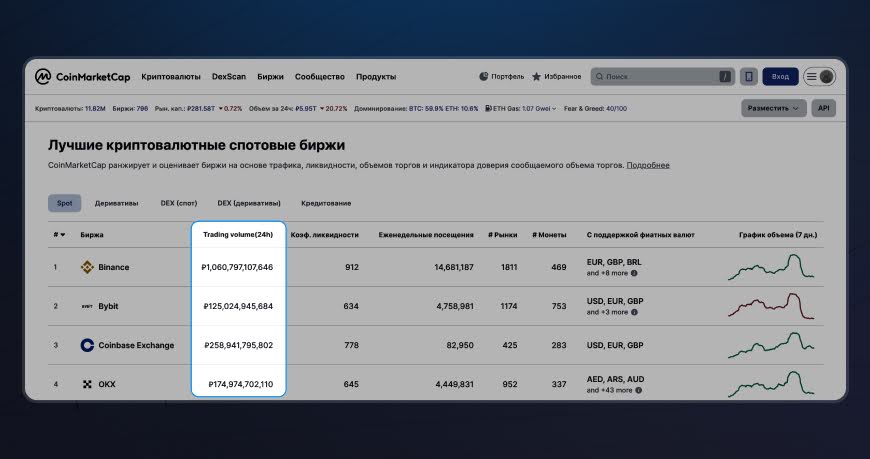Open the Продукты menu
The height and width of the screenshot is (459, 870).
(x=376, y=77)
